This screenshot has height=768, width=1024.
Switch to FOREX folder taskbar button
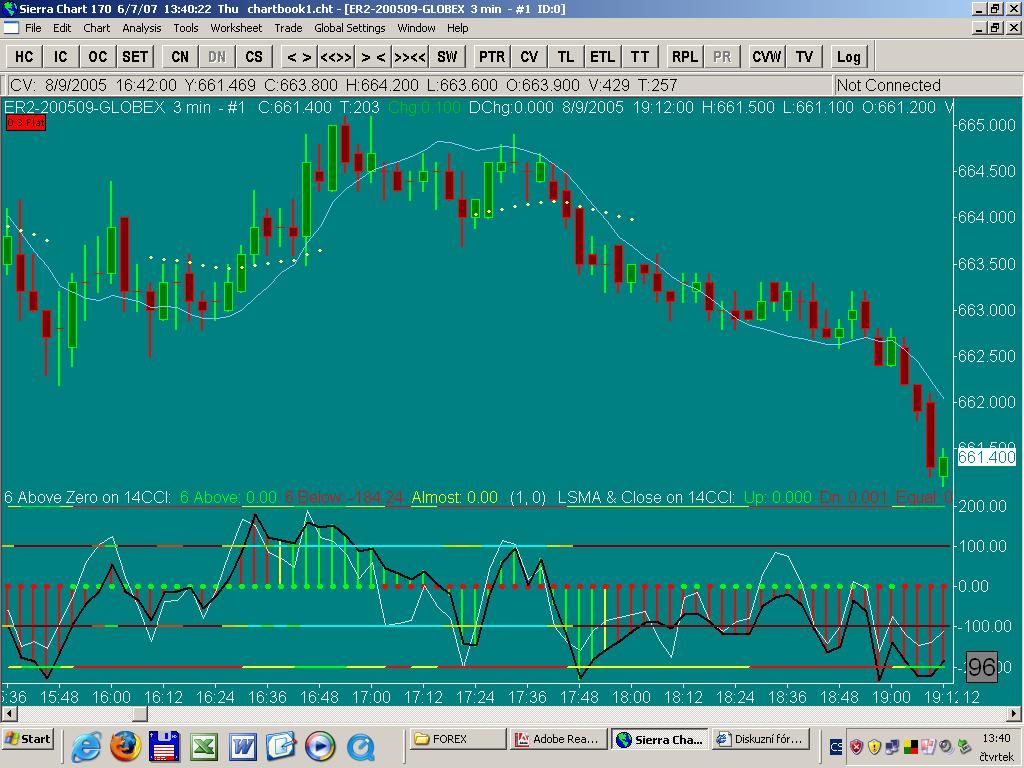coord(458,740)
